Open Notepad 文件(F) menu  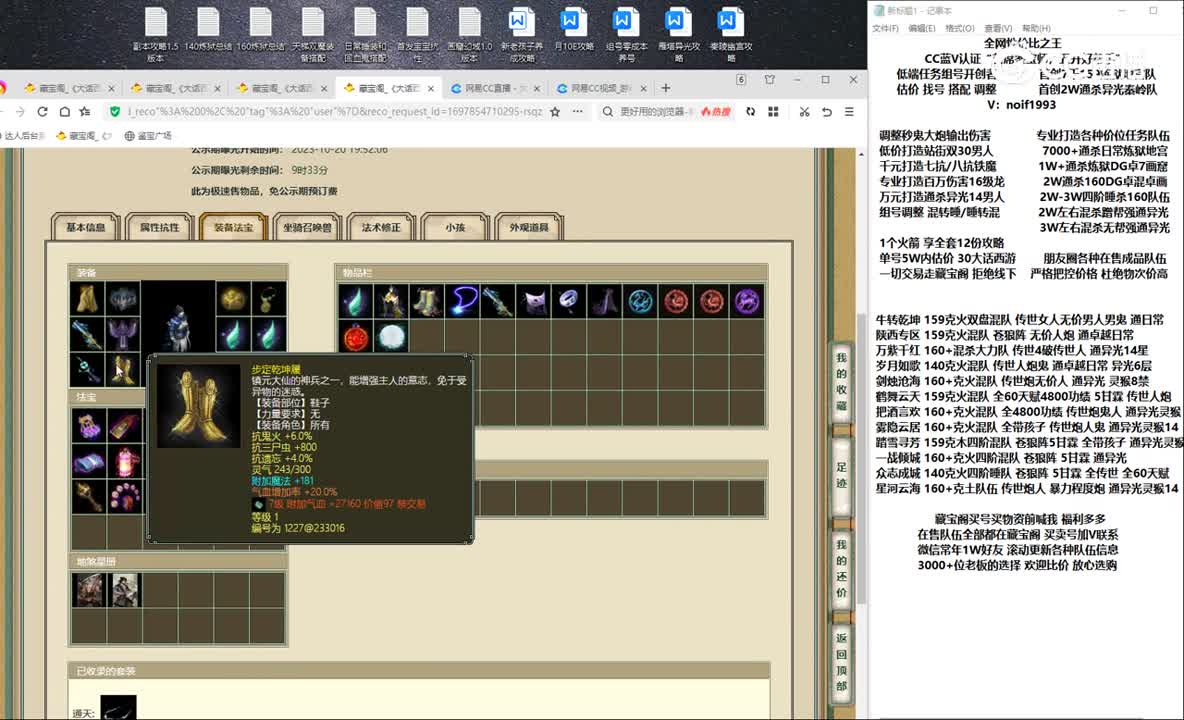point(885,29)
